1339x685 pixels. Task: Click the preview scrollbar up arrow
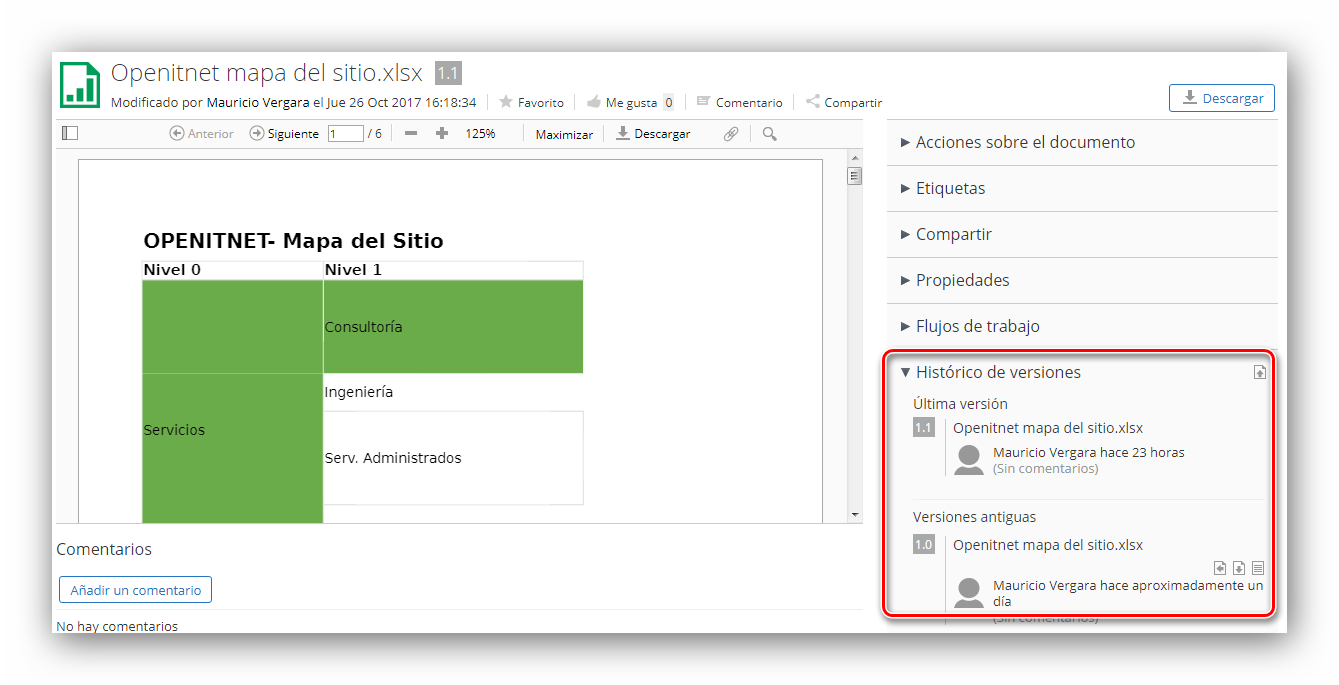[x=854, y=157]
